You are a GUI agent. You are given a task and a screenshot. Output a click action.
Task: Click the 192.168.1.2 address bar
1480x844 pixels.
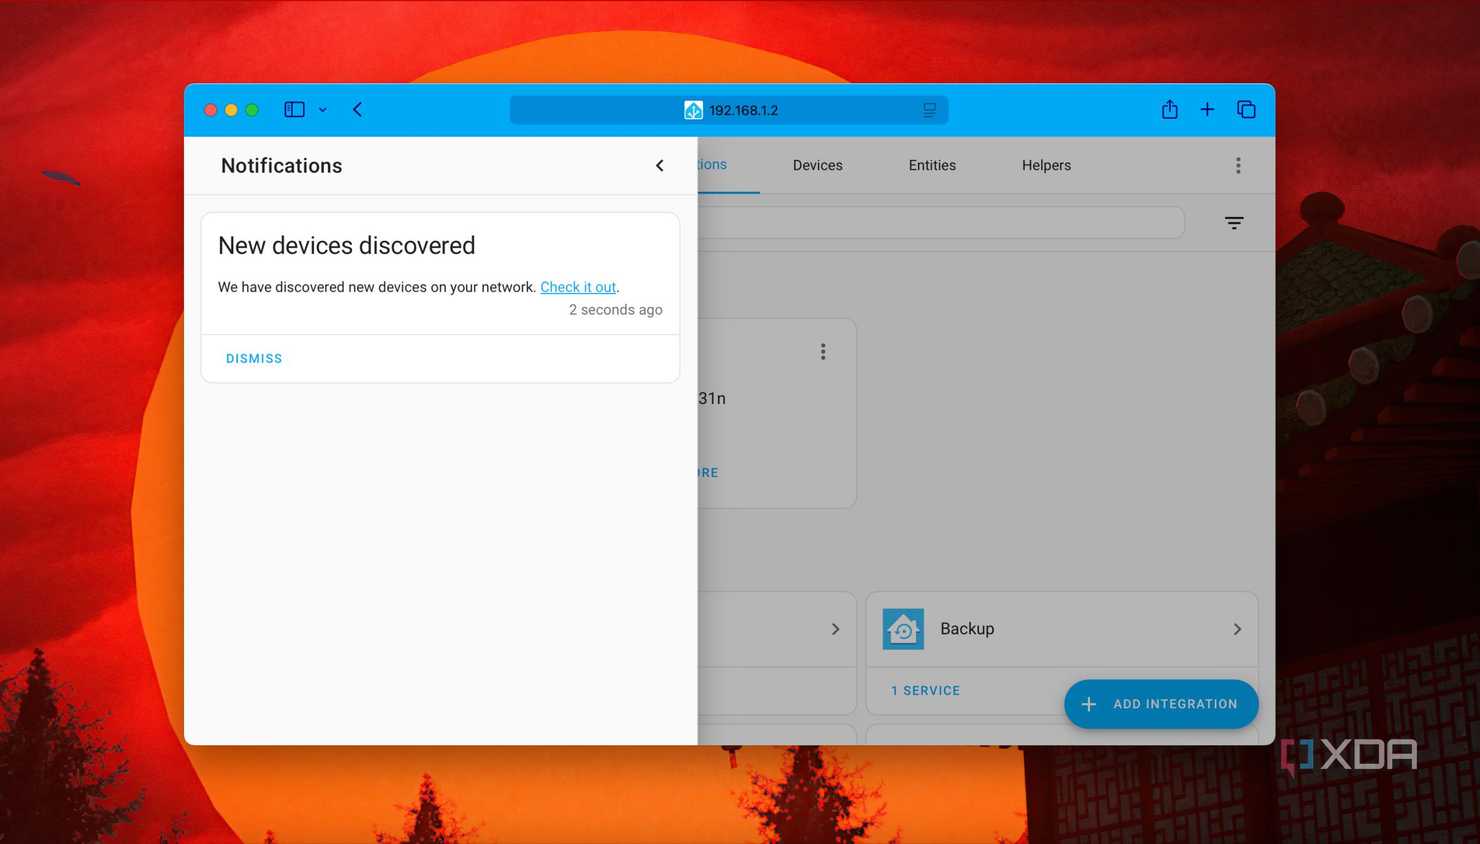click(x=729, y=110)
